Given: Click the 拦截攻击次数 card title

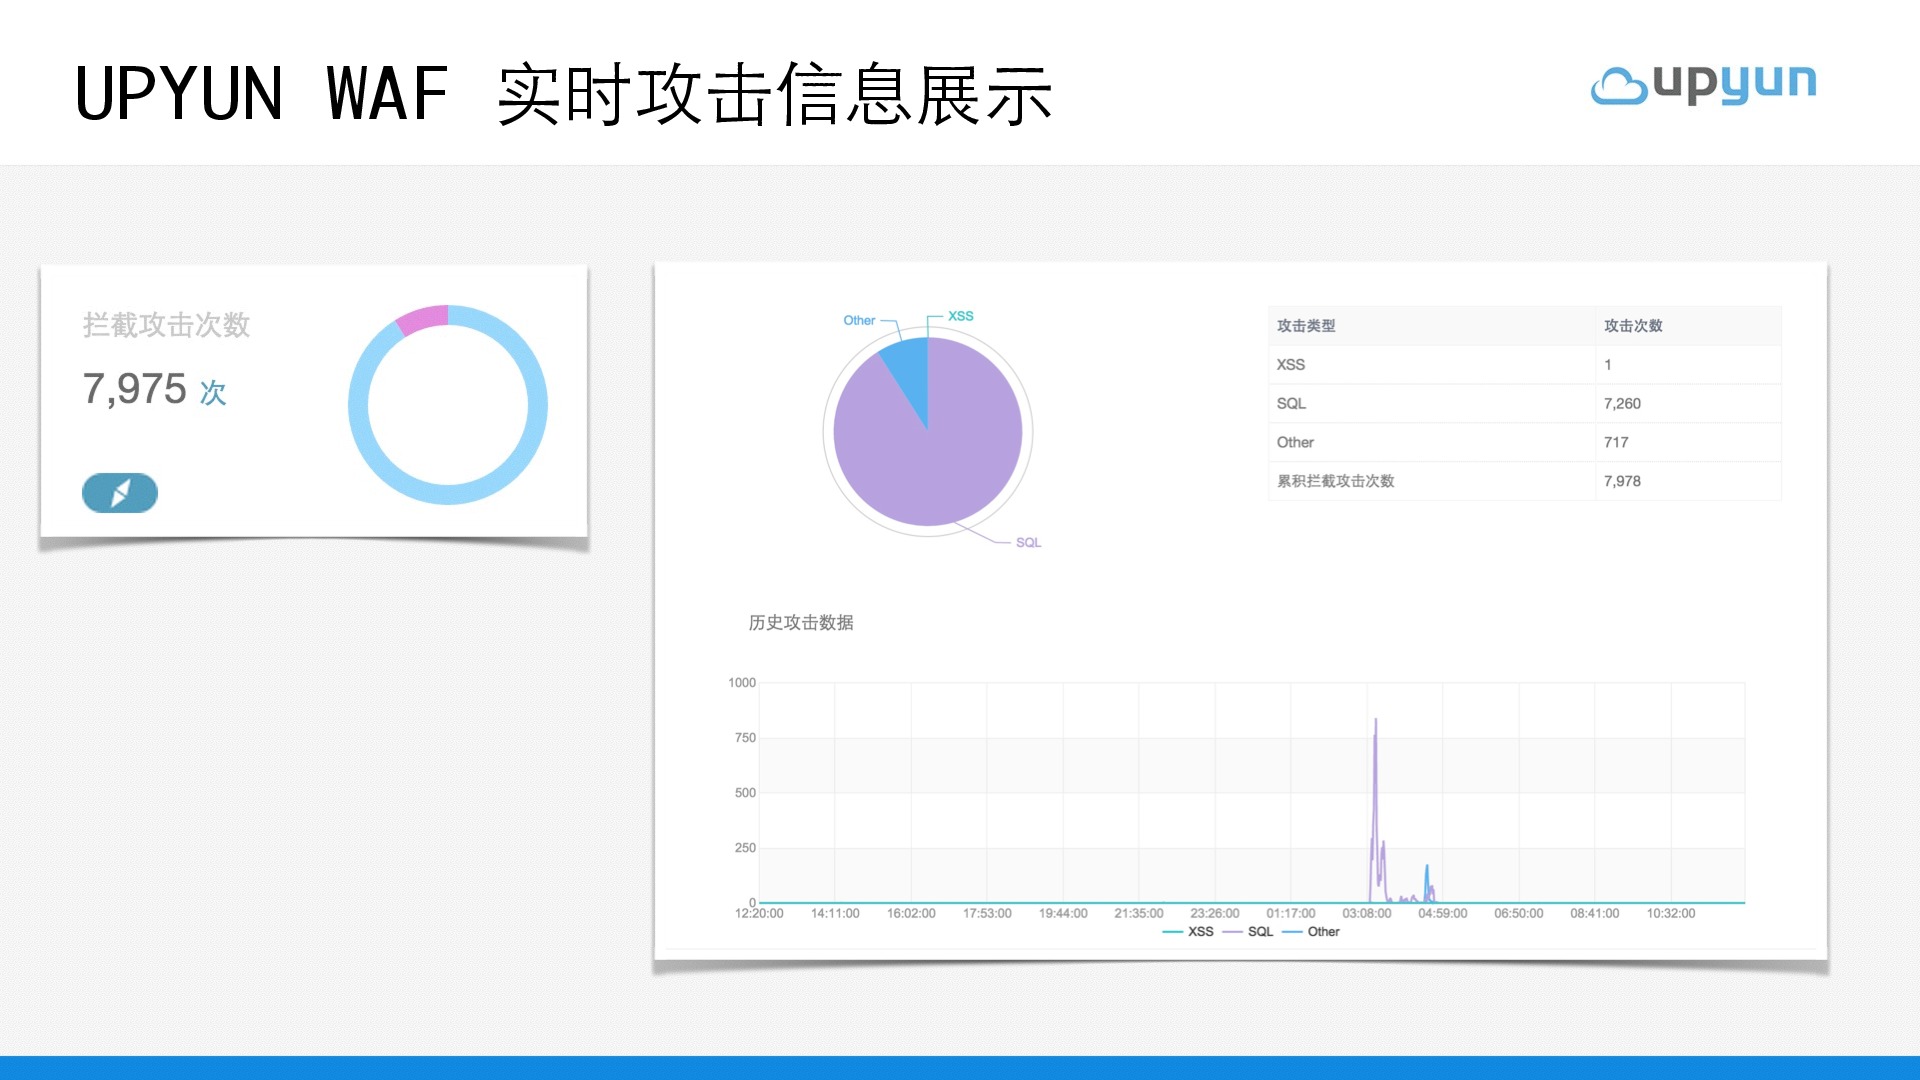Looking at the screenshot, I should [x=166, y=325].
